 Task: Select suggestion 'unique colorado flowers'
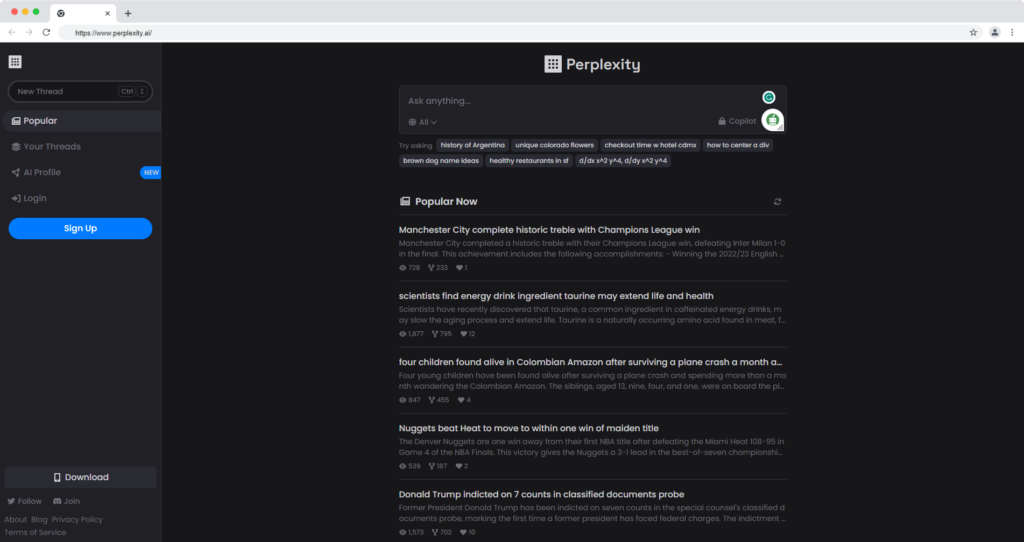pyautogui.click(x=554, y=145)
